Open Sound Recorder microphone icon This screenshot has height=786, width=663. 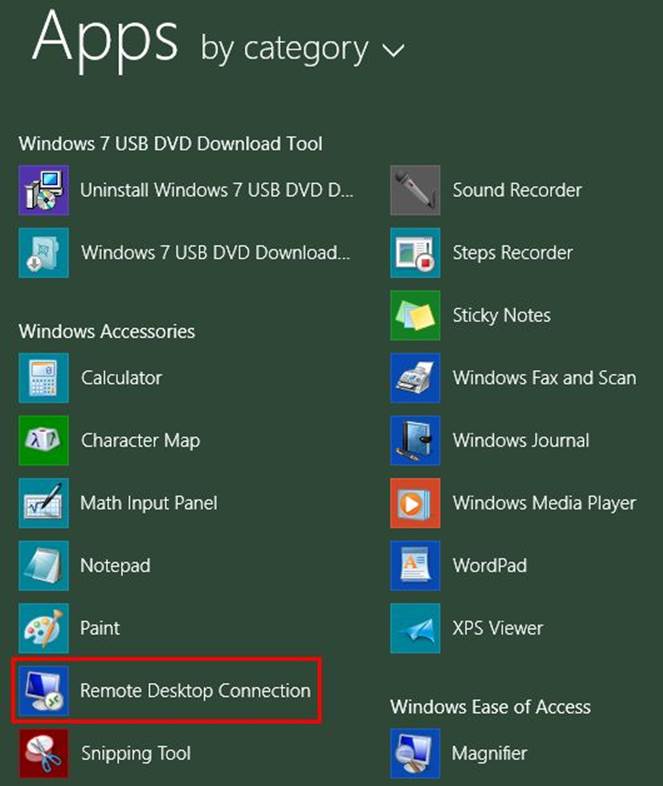[x=415, y=190]
